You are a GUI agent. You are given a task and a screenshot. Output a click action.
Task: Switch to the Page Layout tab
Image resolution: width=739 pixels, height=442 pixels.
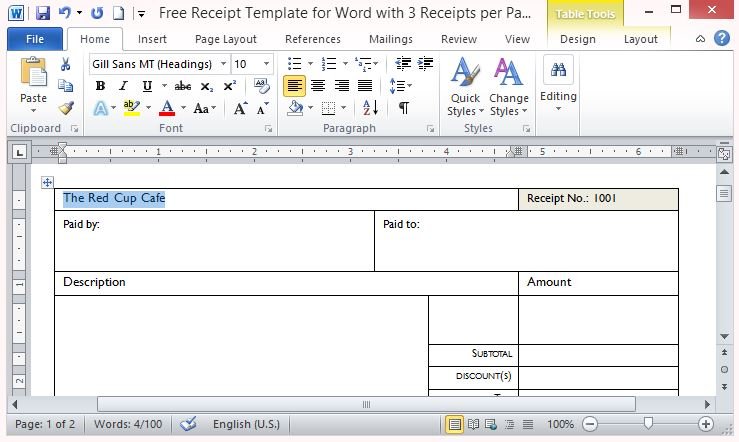click(x=225, y=39)
